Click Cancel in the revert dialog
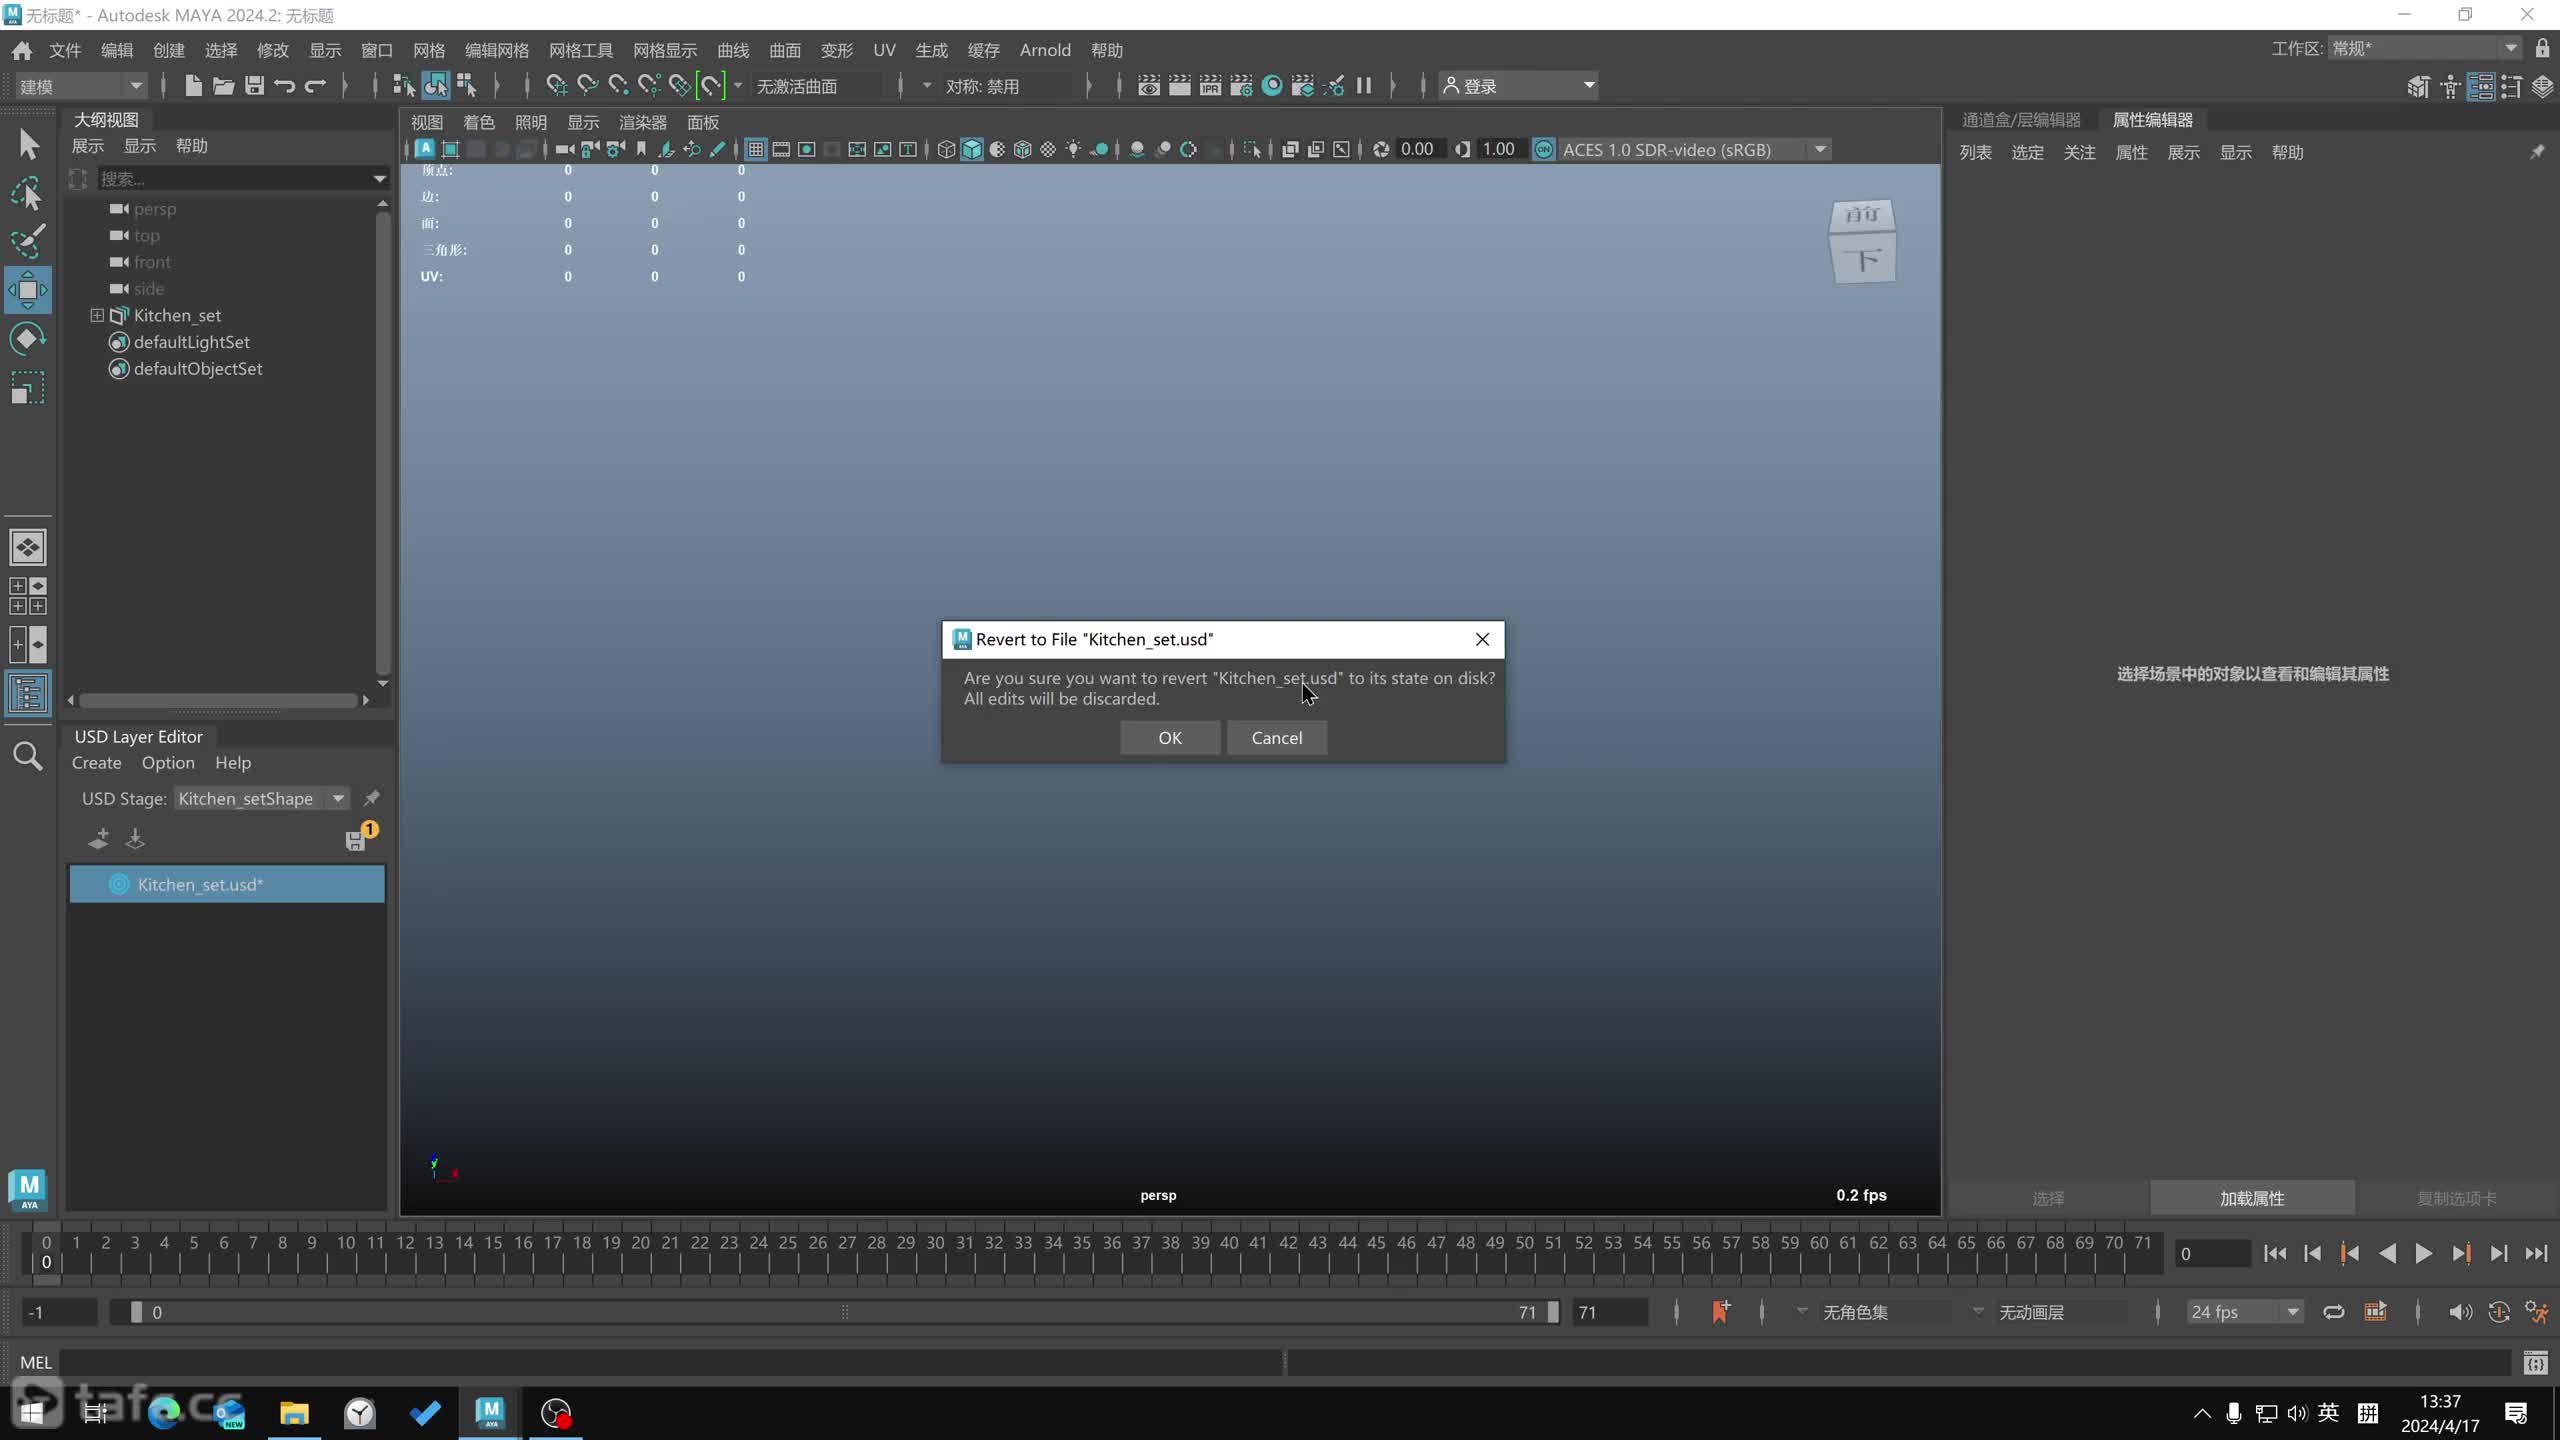Screen dimensions: 2560x1440 coord(1277,738)
